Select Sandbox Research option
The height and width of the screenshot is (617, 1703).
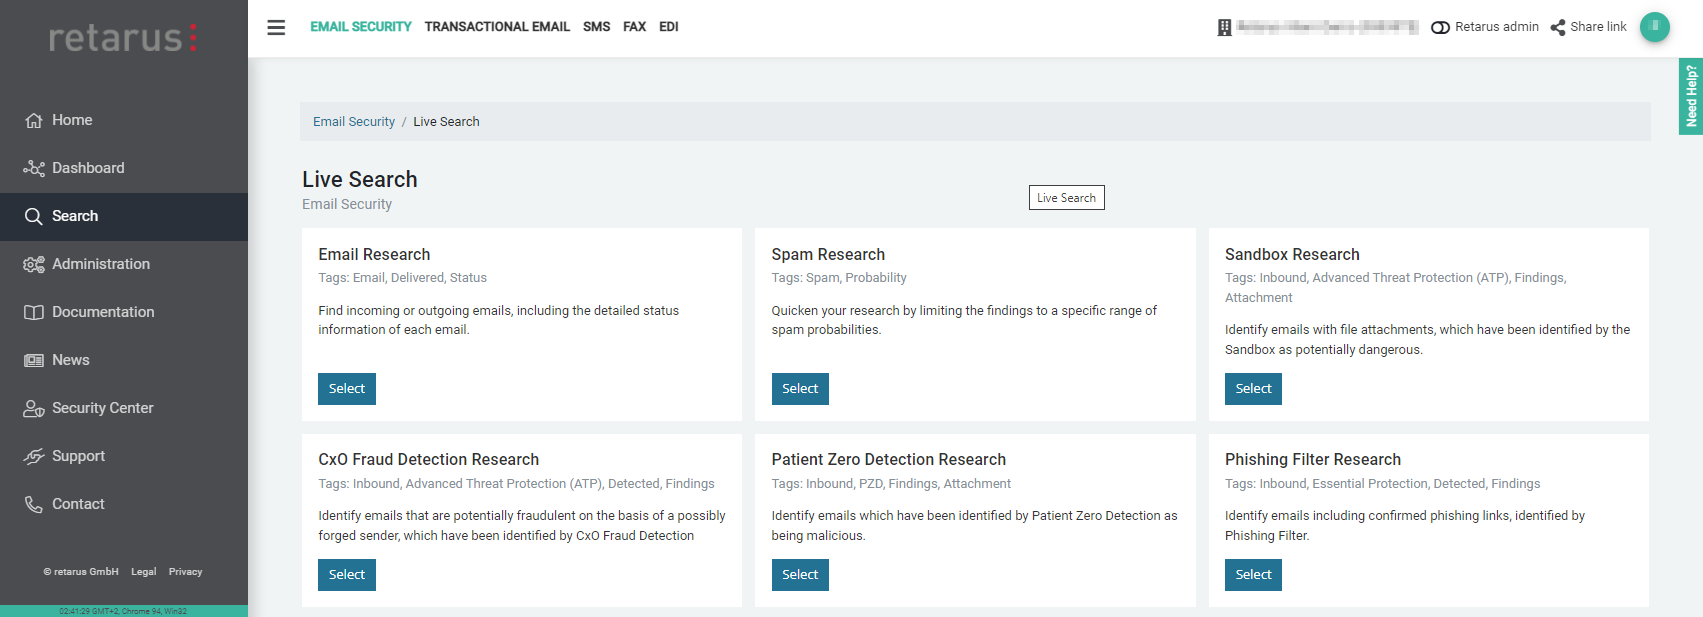click(1253, 389)
